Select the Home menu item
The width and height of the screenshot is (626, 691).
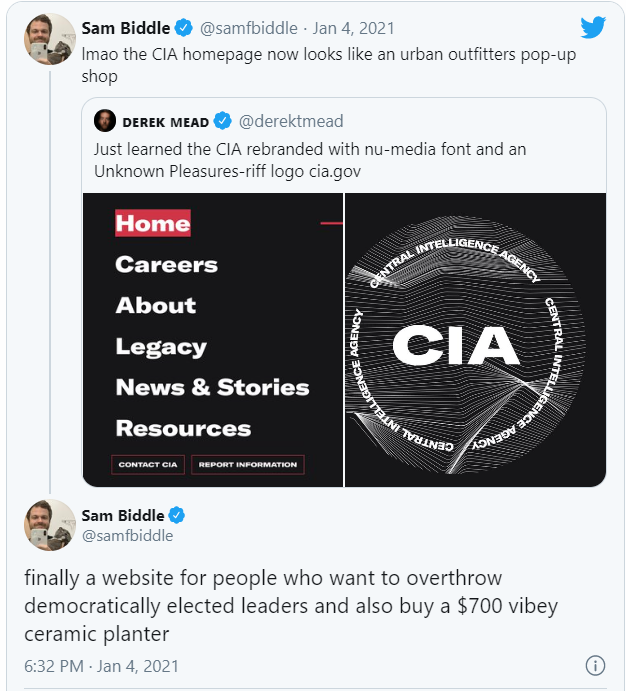[152, 223]
